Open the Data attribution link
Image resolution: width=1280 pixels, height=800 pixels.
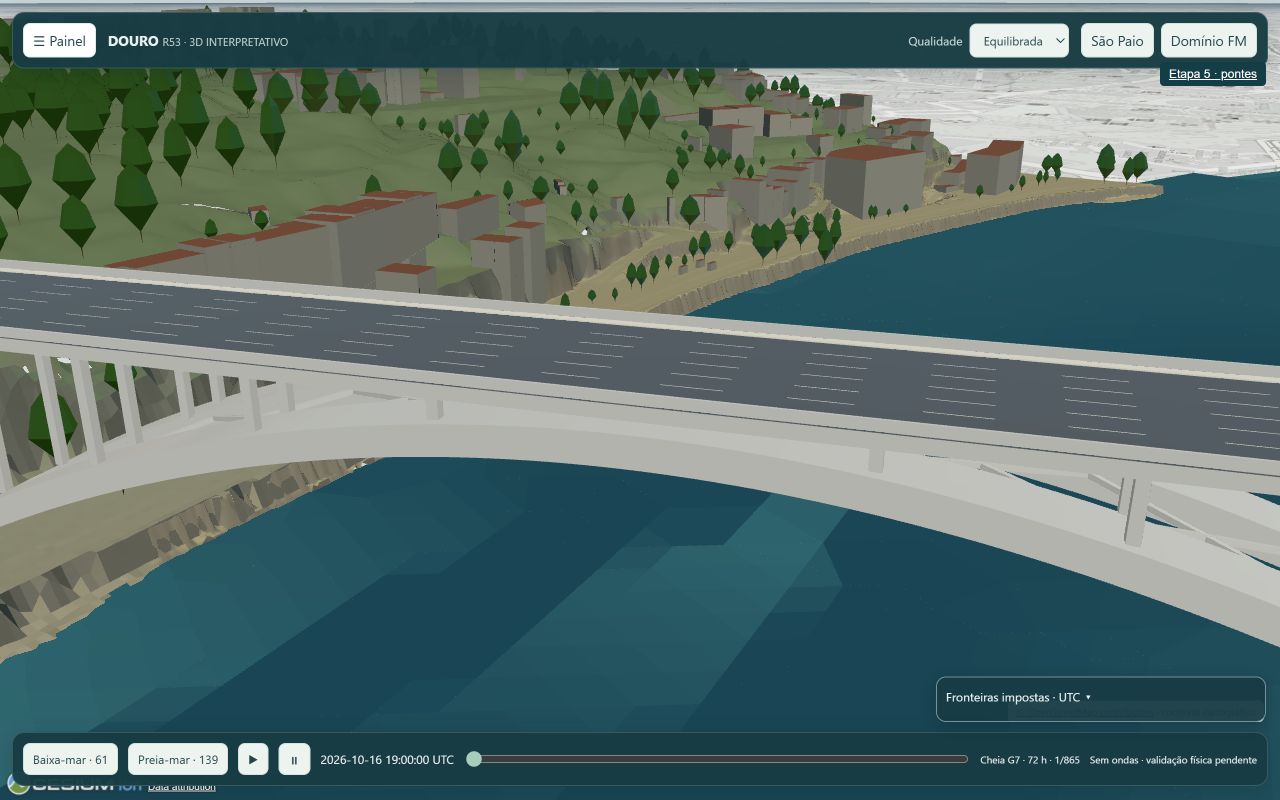tap(181, 787)
